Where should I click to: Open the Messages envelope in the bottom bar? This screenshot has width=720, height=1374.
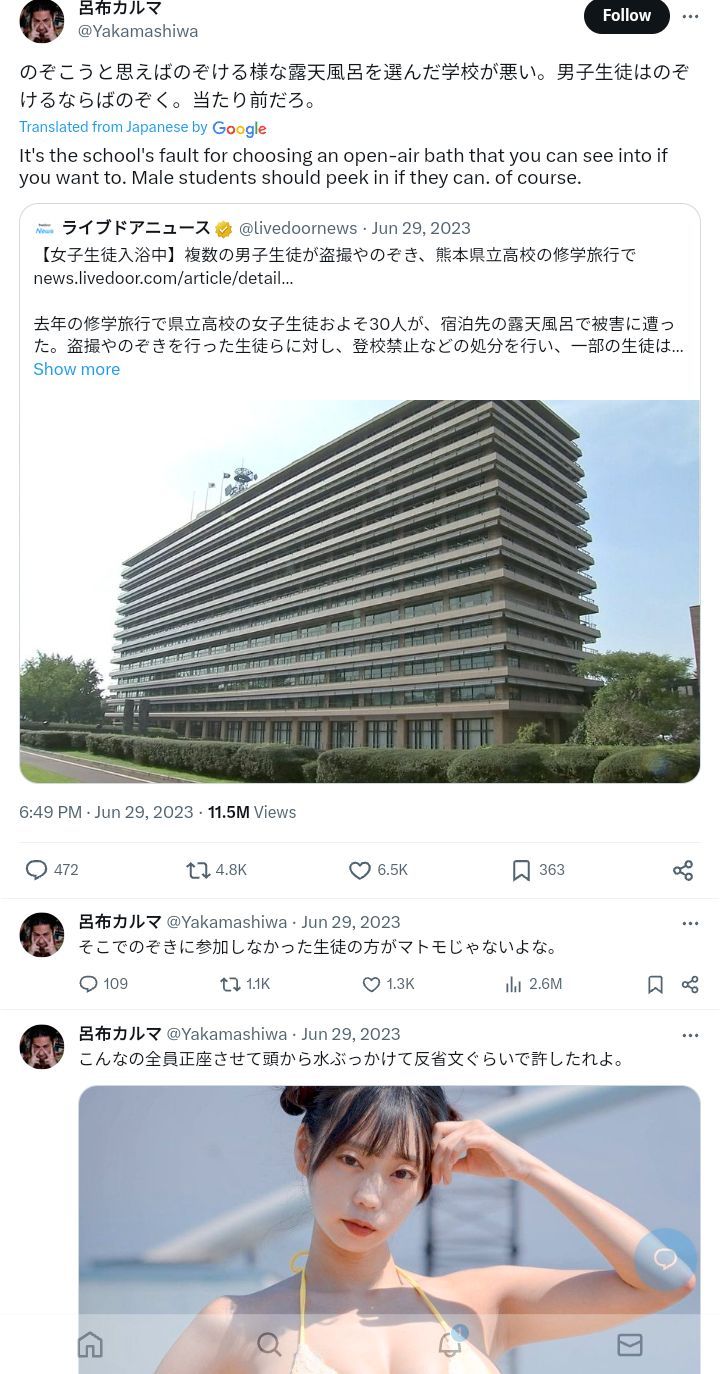tap(630, 1344)
